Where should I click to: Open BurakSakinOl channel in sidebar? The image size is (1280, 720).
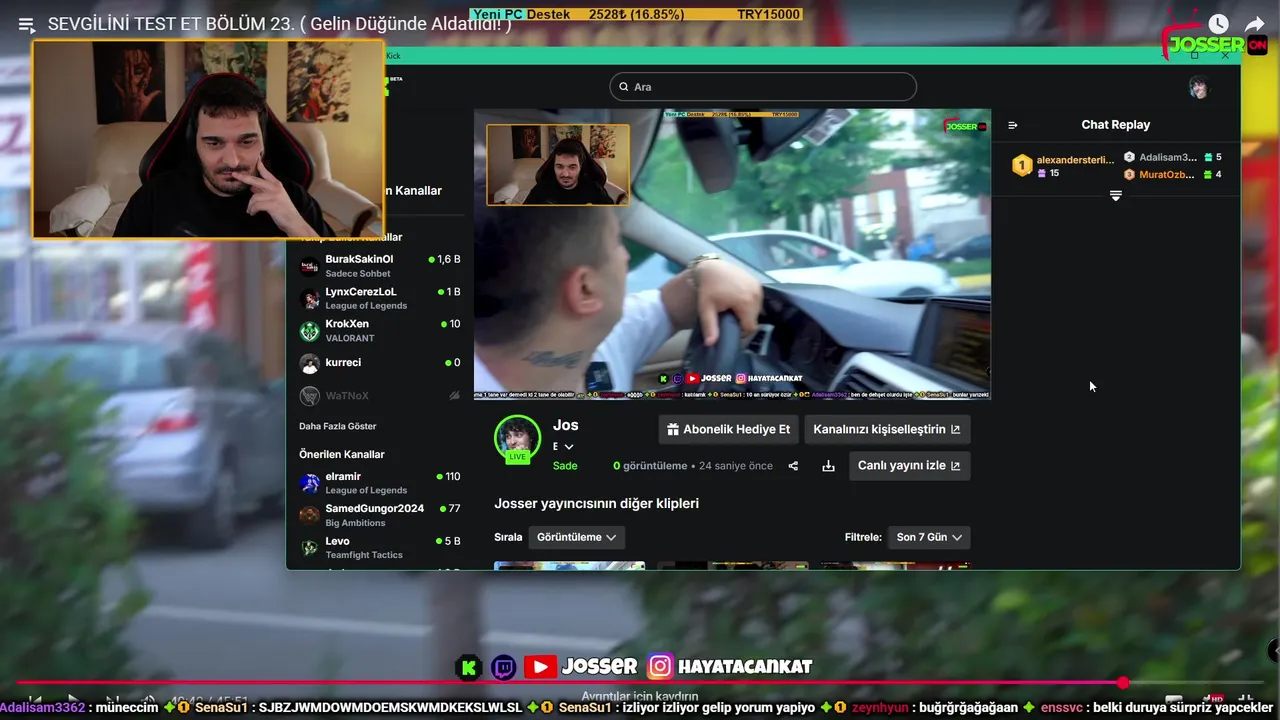380,265
